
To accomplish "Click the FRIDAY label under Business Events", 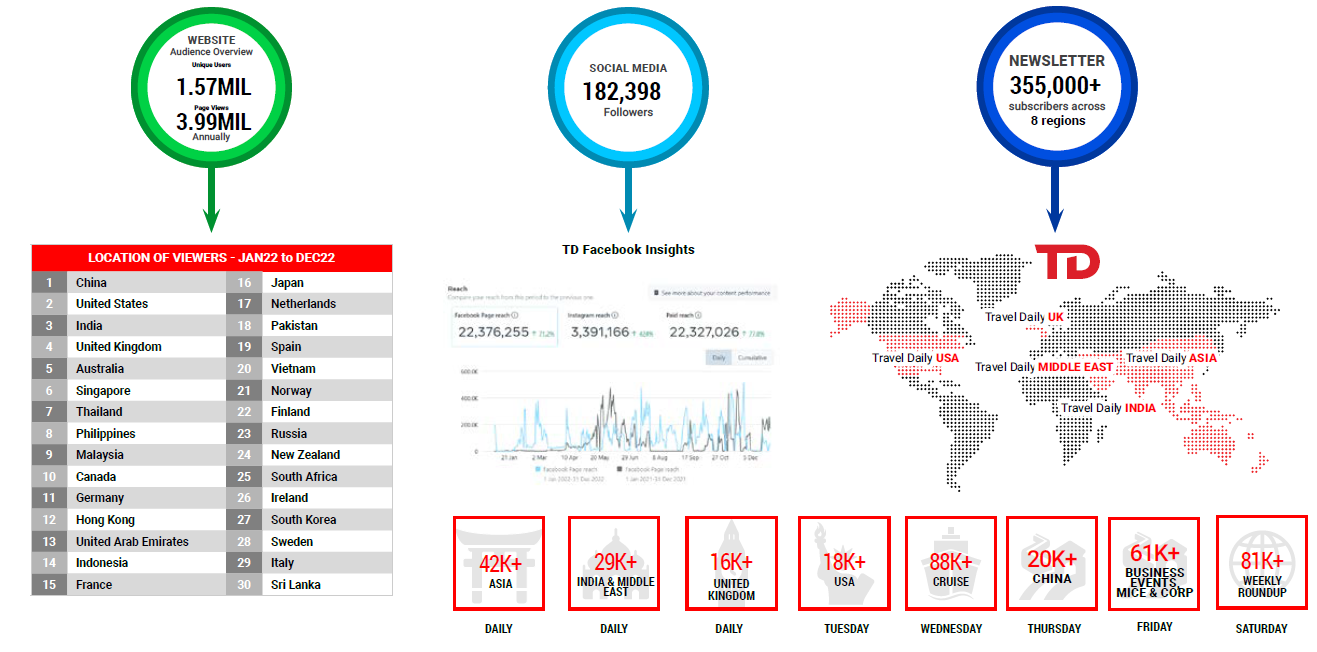I will coord(1155,627).
